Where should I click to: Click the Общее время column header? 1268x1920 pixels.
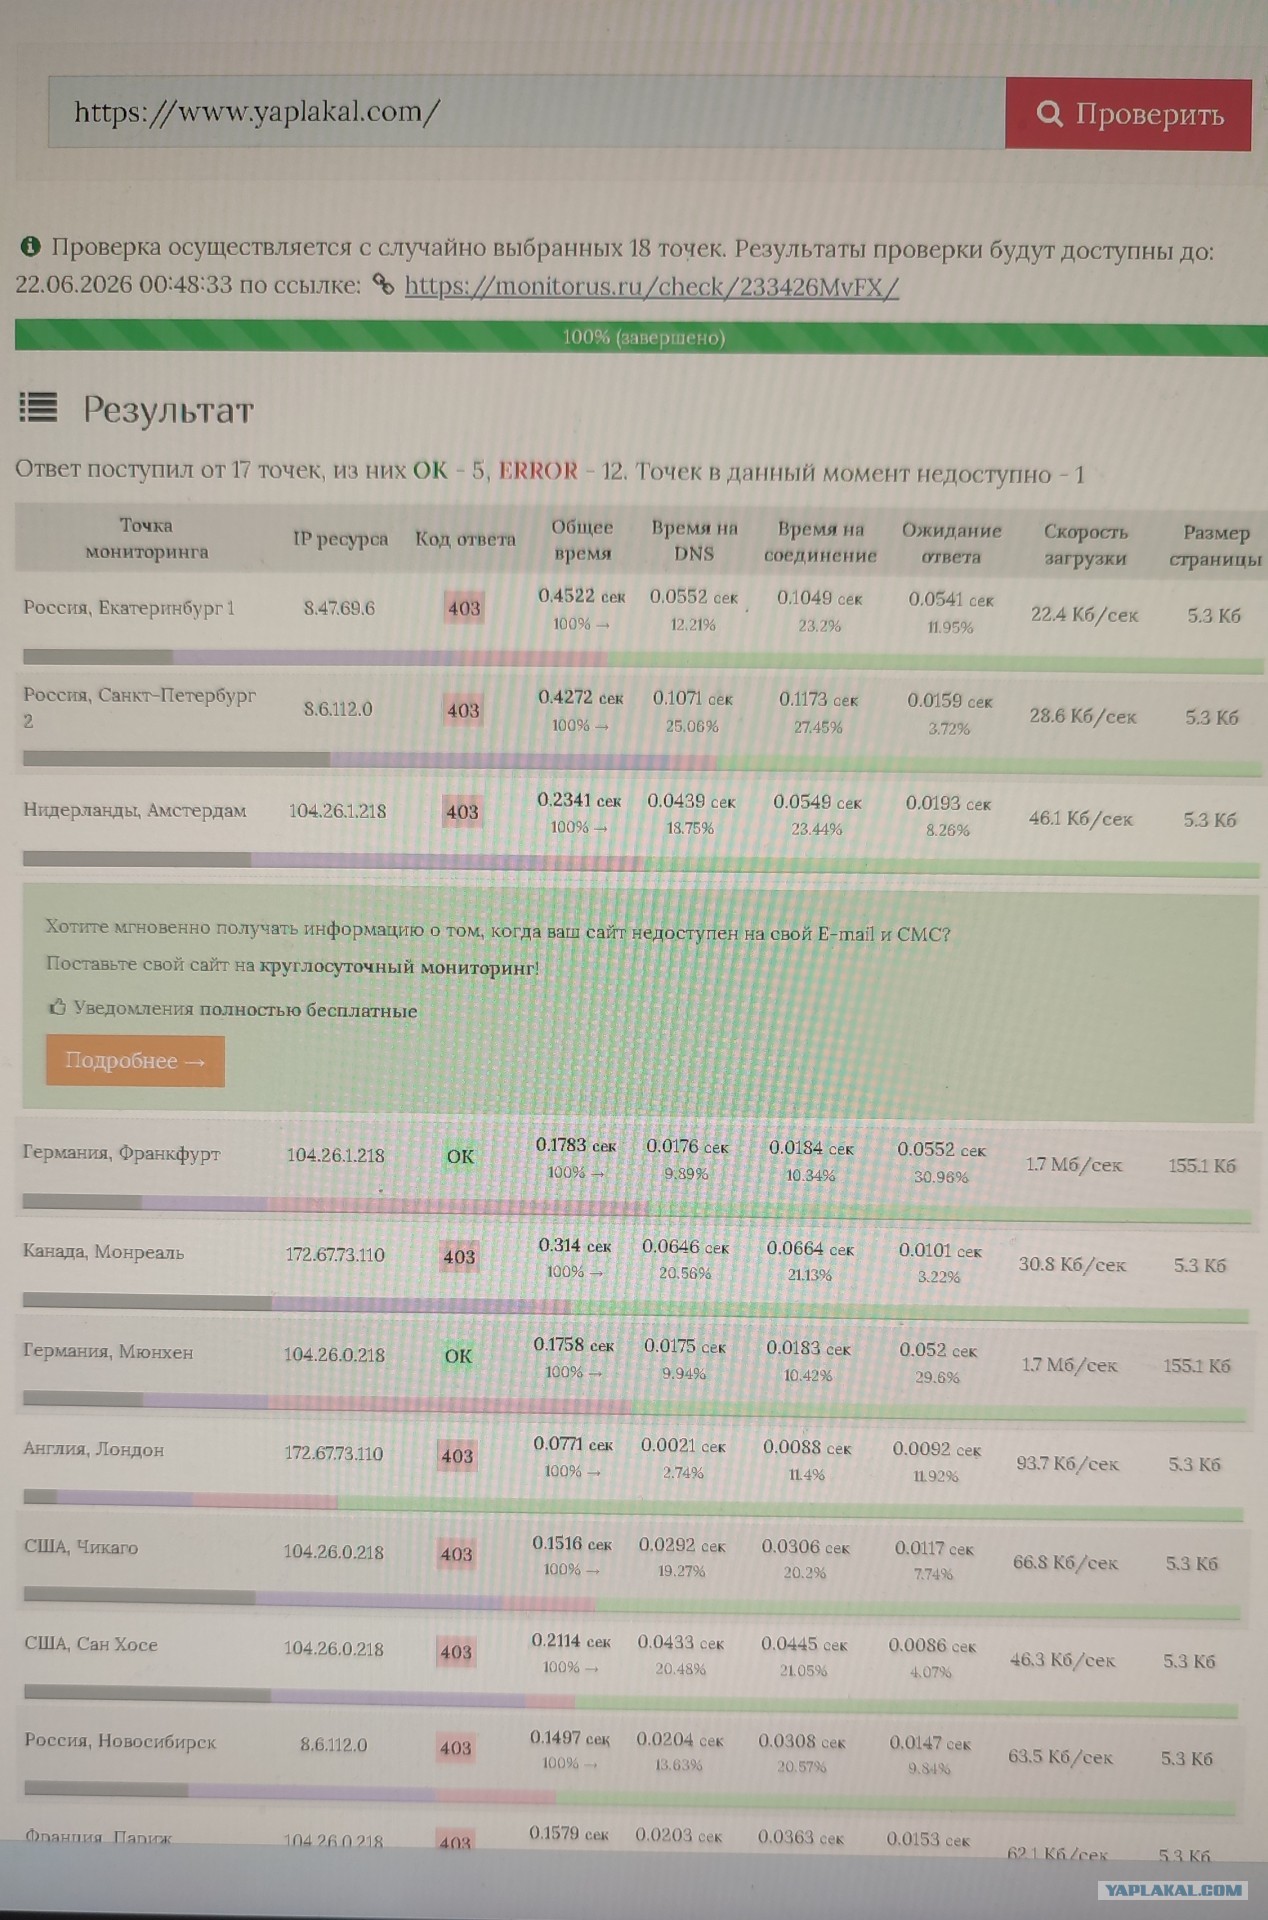[x=582, y=540]
